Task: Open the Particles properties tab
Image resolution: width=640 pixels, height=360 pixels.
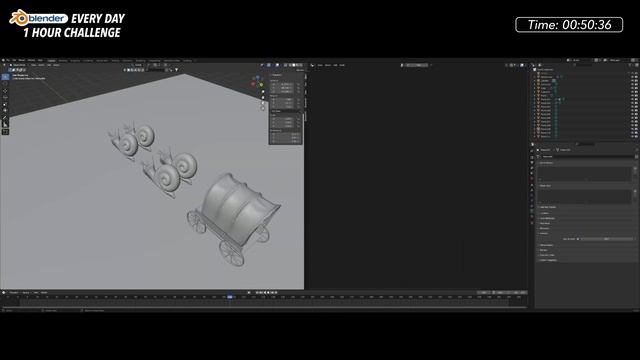Action: coord(532,195)
